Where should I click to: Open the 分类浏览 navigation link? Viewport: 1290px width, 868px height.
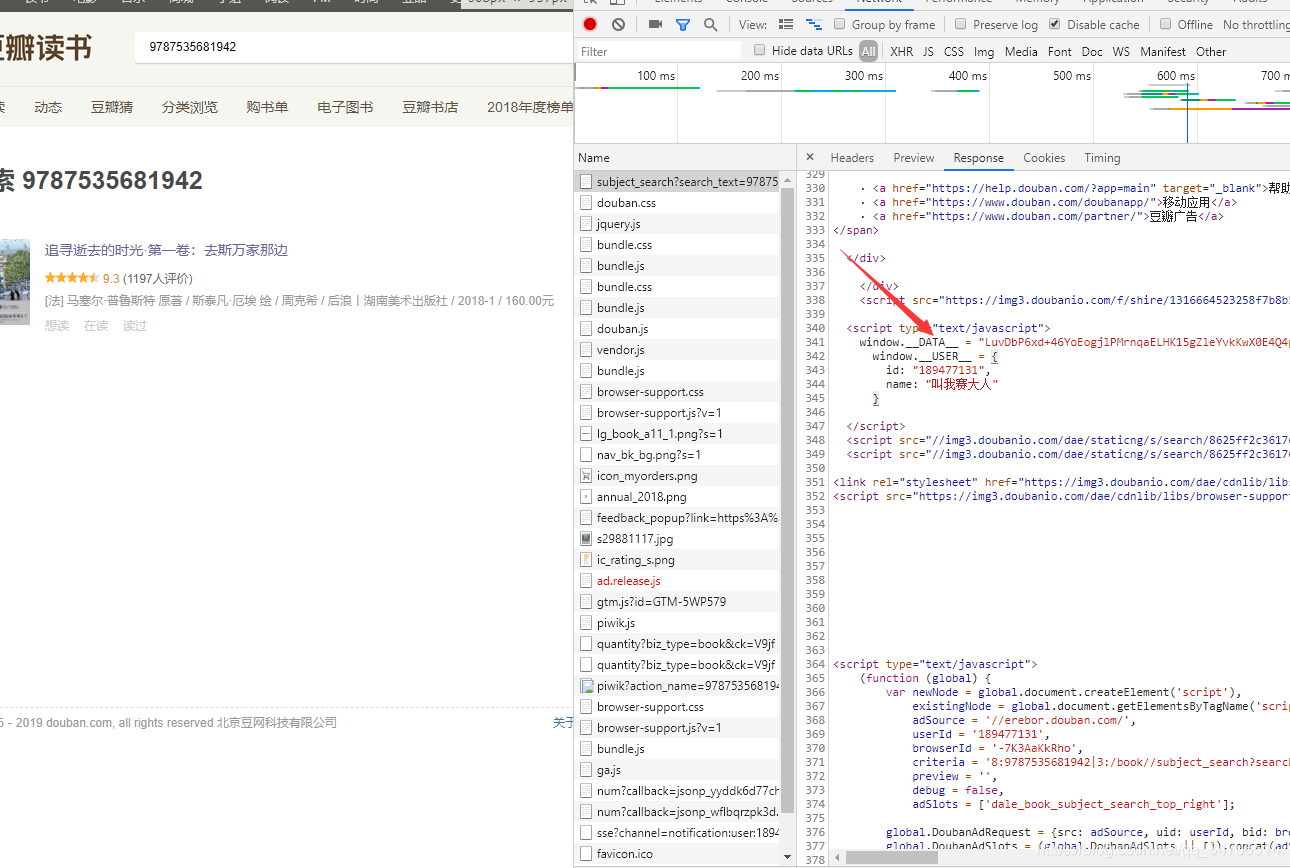190,107
